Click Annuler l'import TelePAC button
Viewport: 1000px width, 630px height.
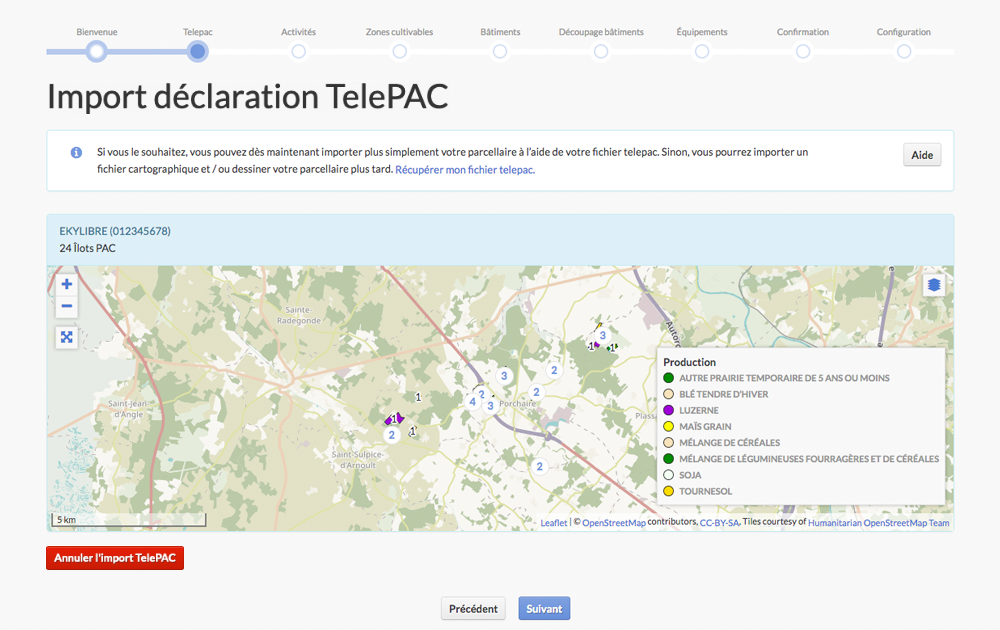(x=115, y=558)
